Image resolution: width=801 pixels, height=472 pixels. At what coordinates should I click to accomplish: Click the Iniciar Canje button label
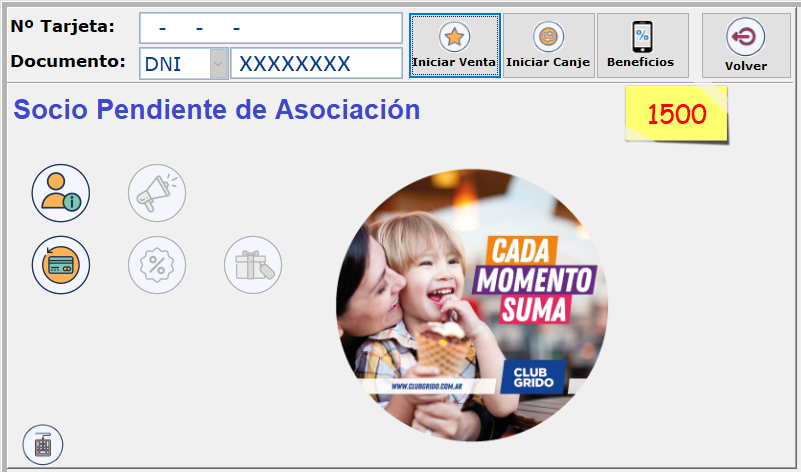point(548,62)
